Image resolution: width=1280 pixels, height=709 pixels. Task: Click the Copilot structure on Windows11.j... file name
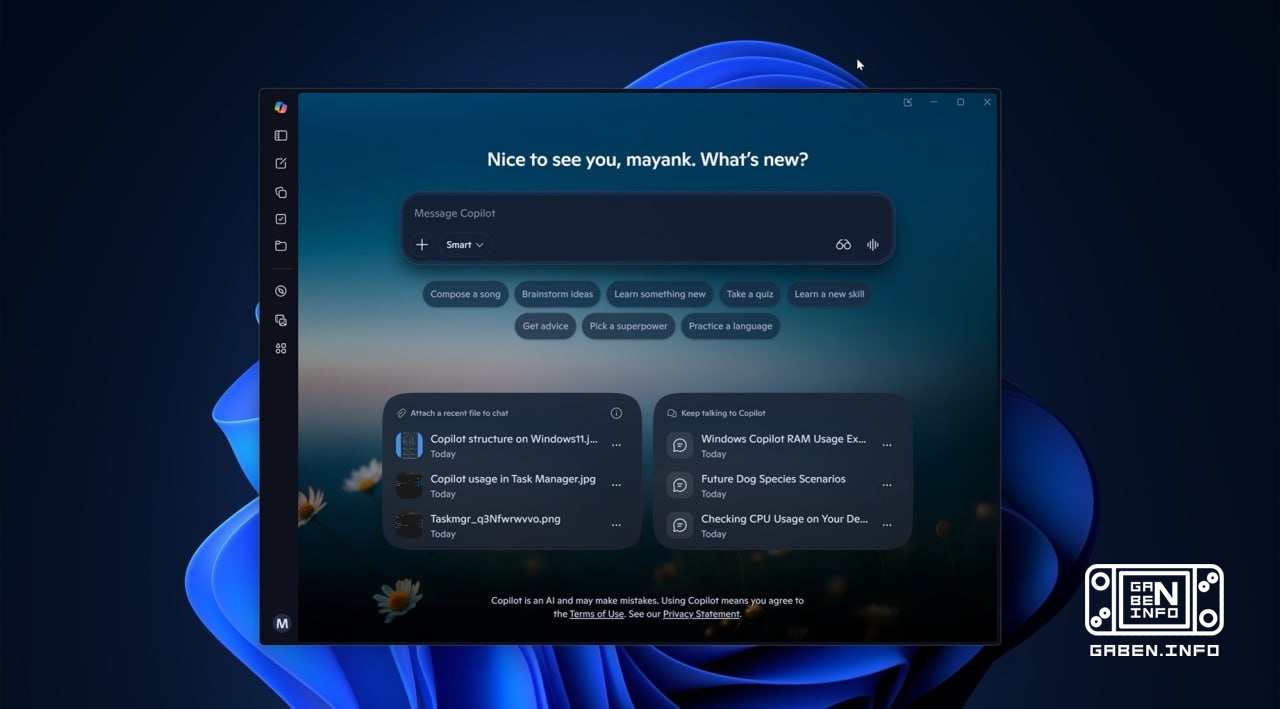click(x=514, y=439)
